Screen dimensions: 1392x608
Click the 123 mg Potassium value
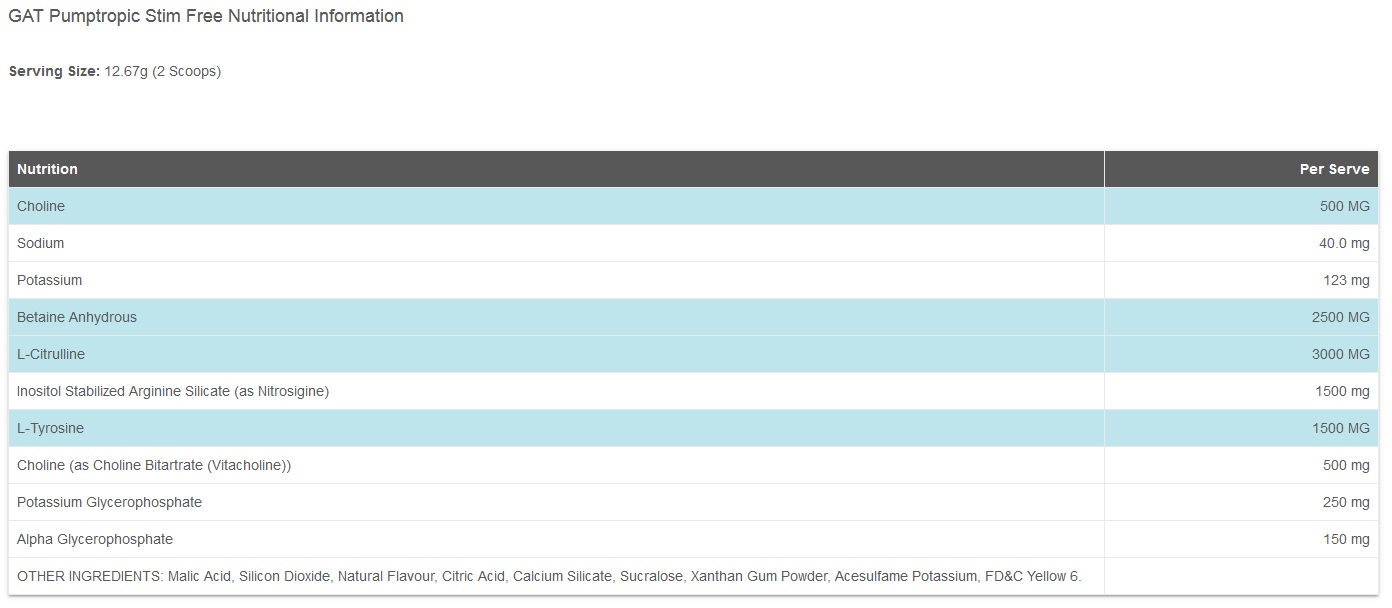pyautogui.click(x=1346, y=280)
